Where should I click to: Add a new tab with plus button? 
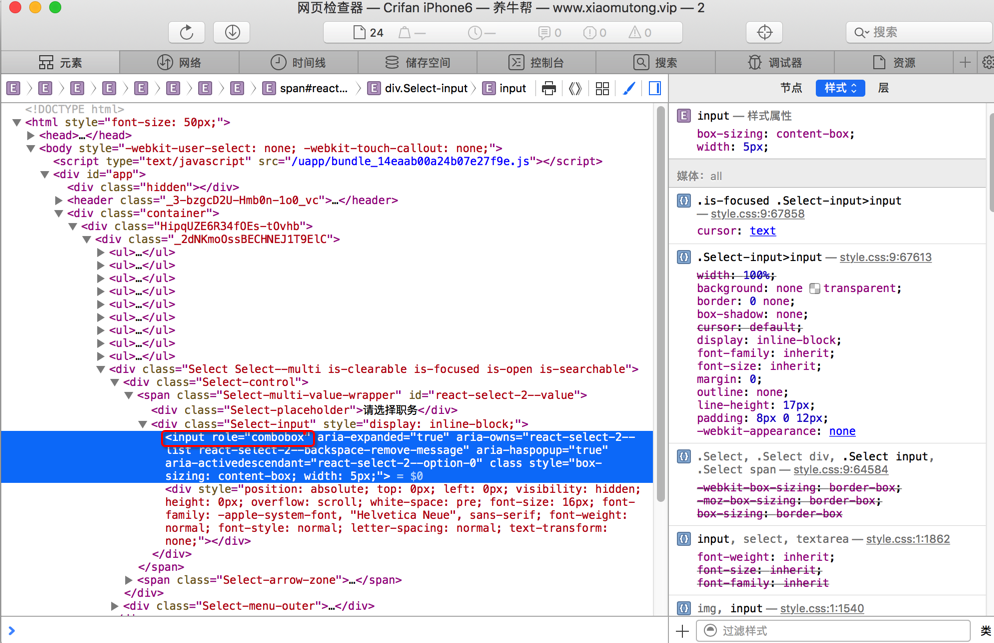[965, 62]
